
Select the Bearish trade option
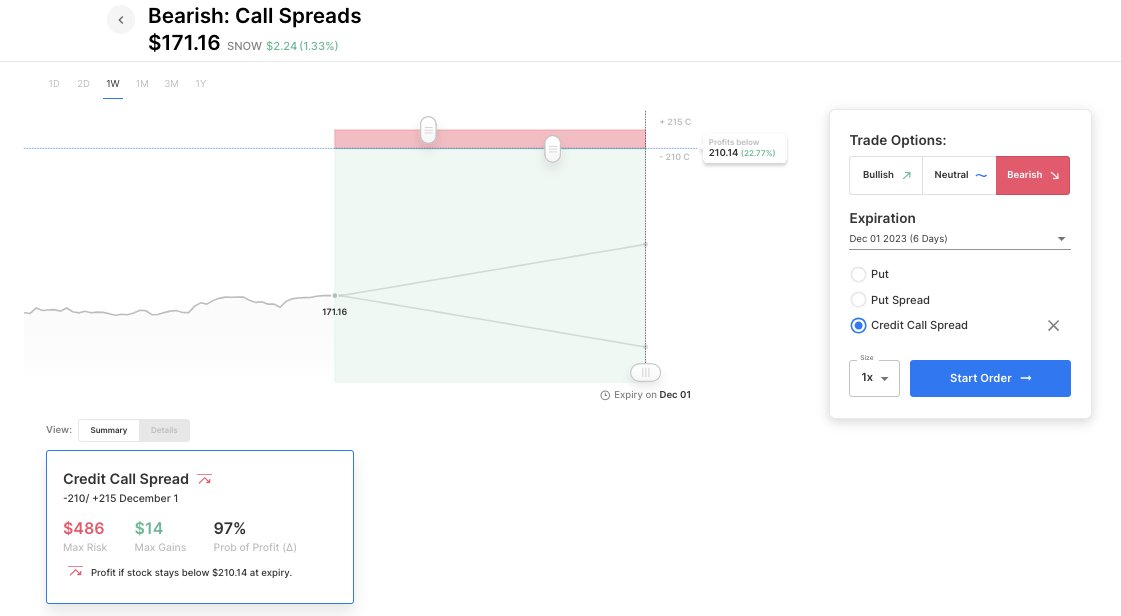coord(1033,175)
